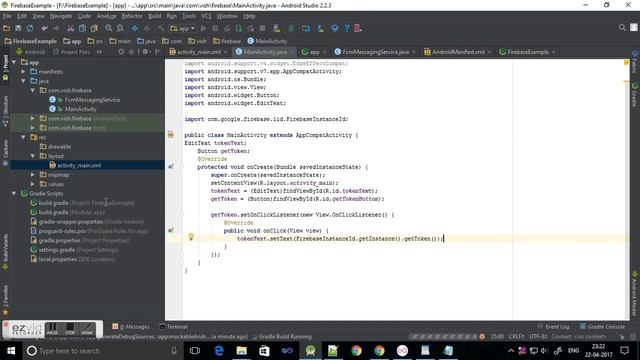Screen dimensions: 640x360
Task: Toggle the Build Variants tool window button
Action: pos(5,251)
